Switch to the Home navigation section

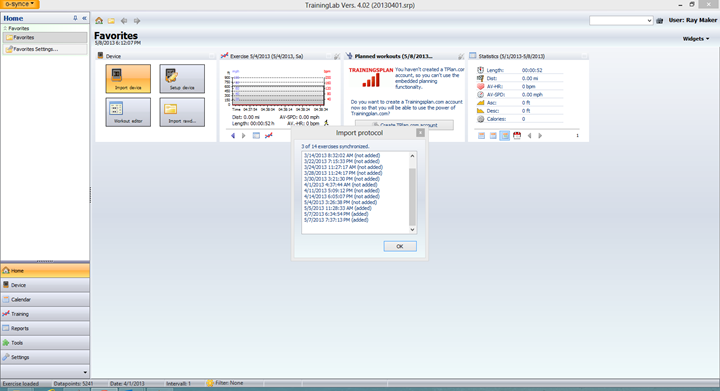(x=45, y=271)
